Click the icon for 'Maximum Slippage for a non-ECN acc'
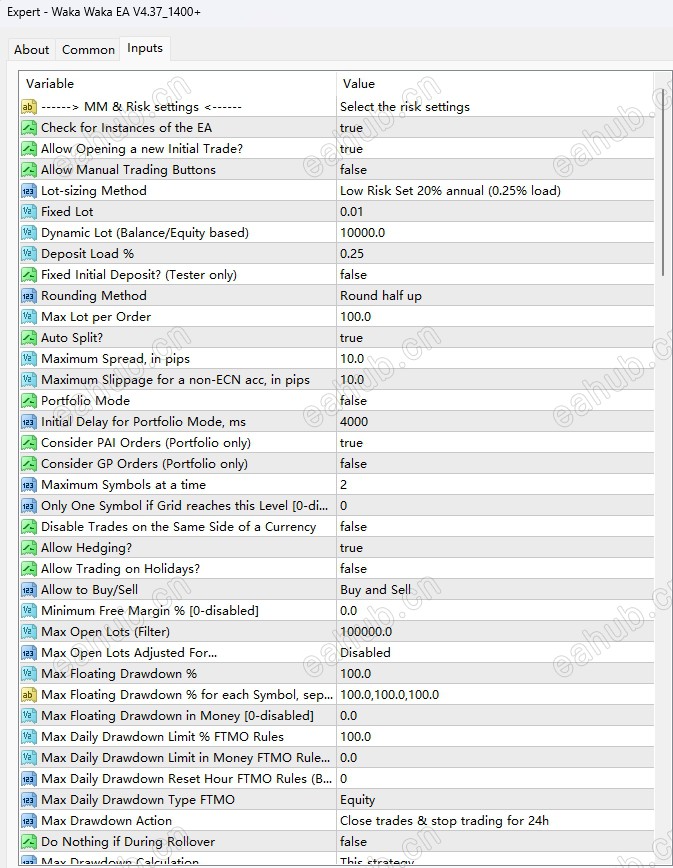Screen dimensions: 673x868 pos(29,380)
